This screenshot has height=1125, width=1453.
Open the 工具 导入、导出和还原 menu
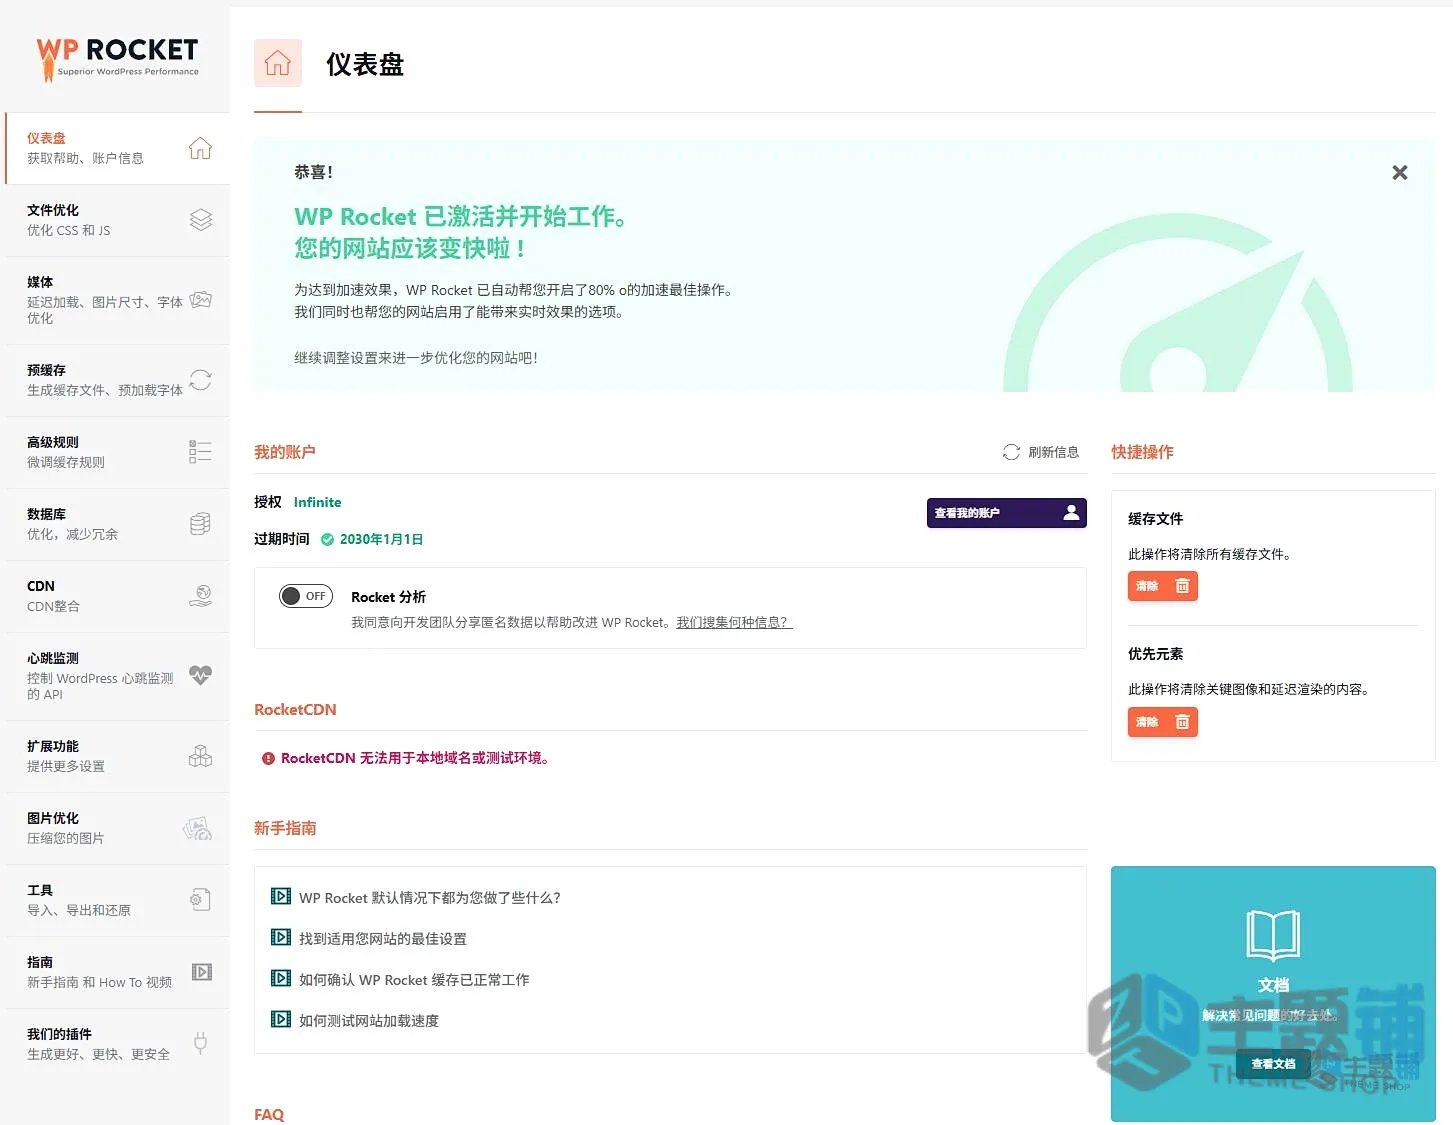(x=118, y=900)
